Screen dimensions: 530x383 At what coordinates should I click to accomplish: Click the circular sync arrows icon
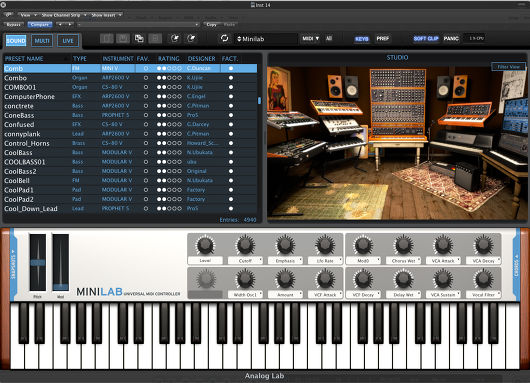click(x=224, y=39)
